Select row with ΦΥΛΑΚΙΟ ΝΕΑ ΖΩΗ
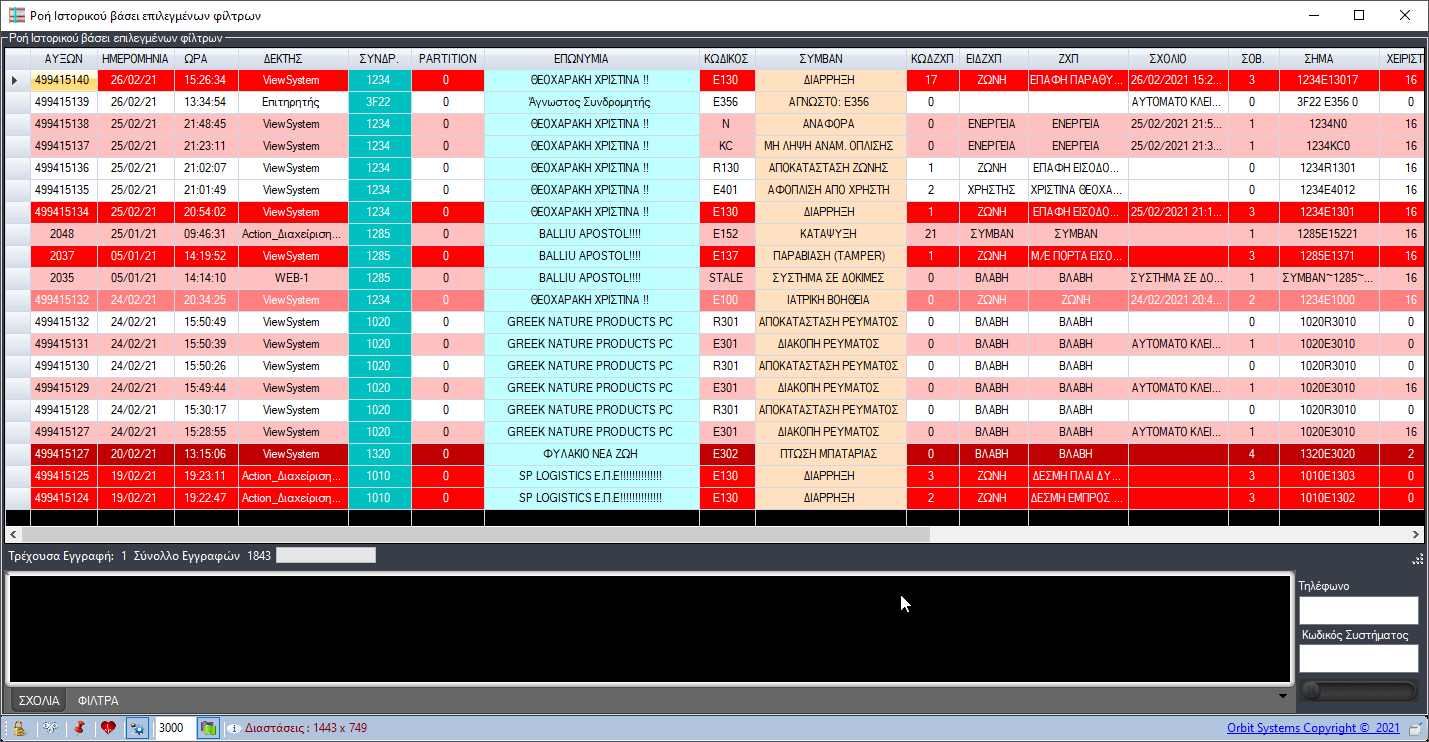The image size is (1429, 742). pos(594,454)
